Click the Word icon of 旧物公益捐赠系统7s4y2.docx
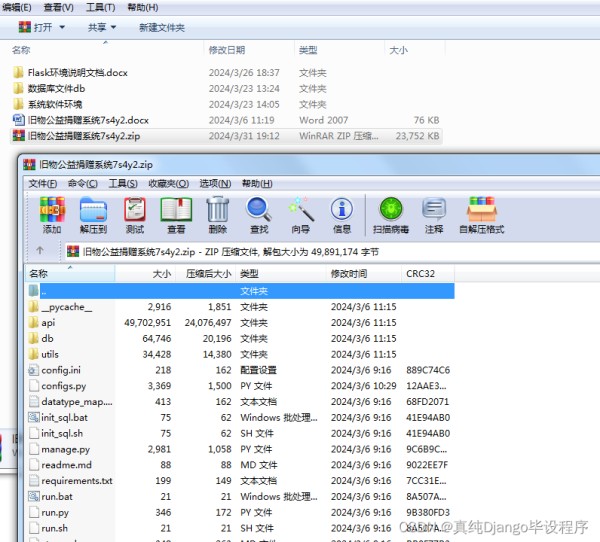The image size is (600, 542). [18, 120]
